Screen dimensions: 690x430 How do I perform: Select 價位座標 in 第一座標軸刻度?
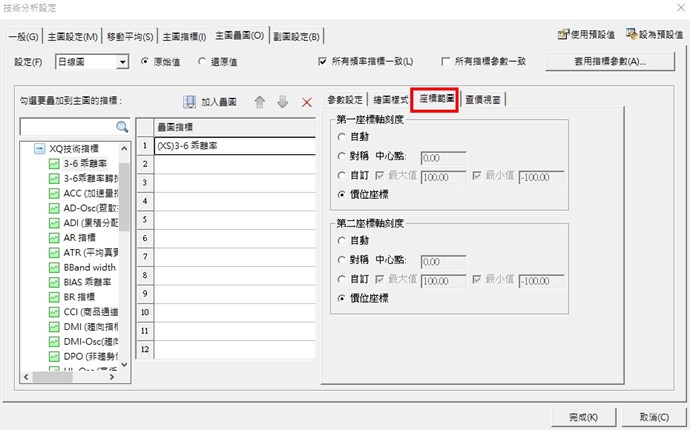click(341, 195)
